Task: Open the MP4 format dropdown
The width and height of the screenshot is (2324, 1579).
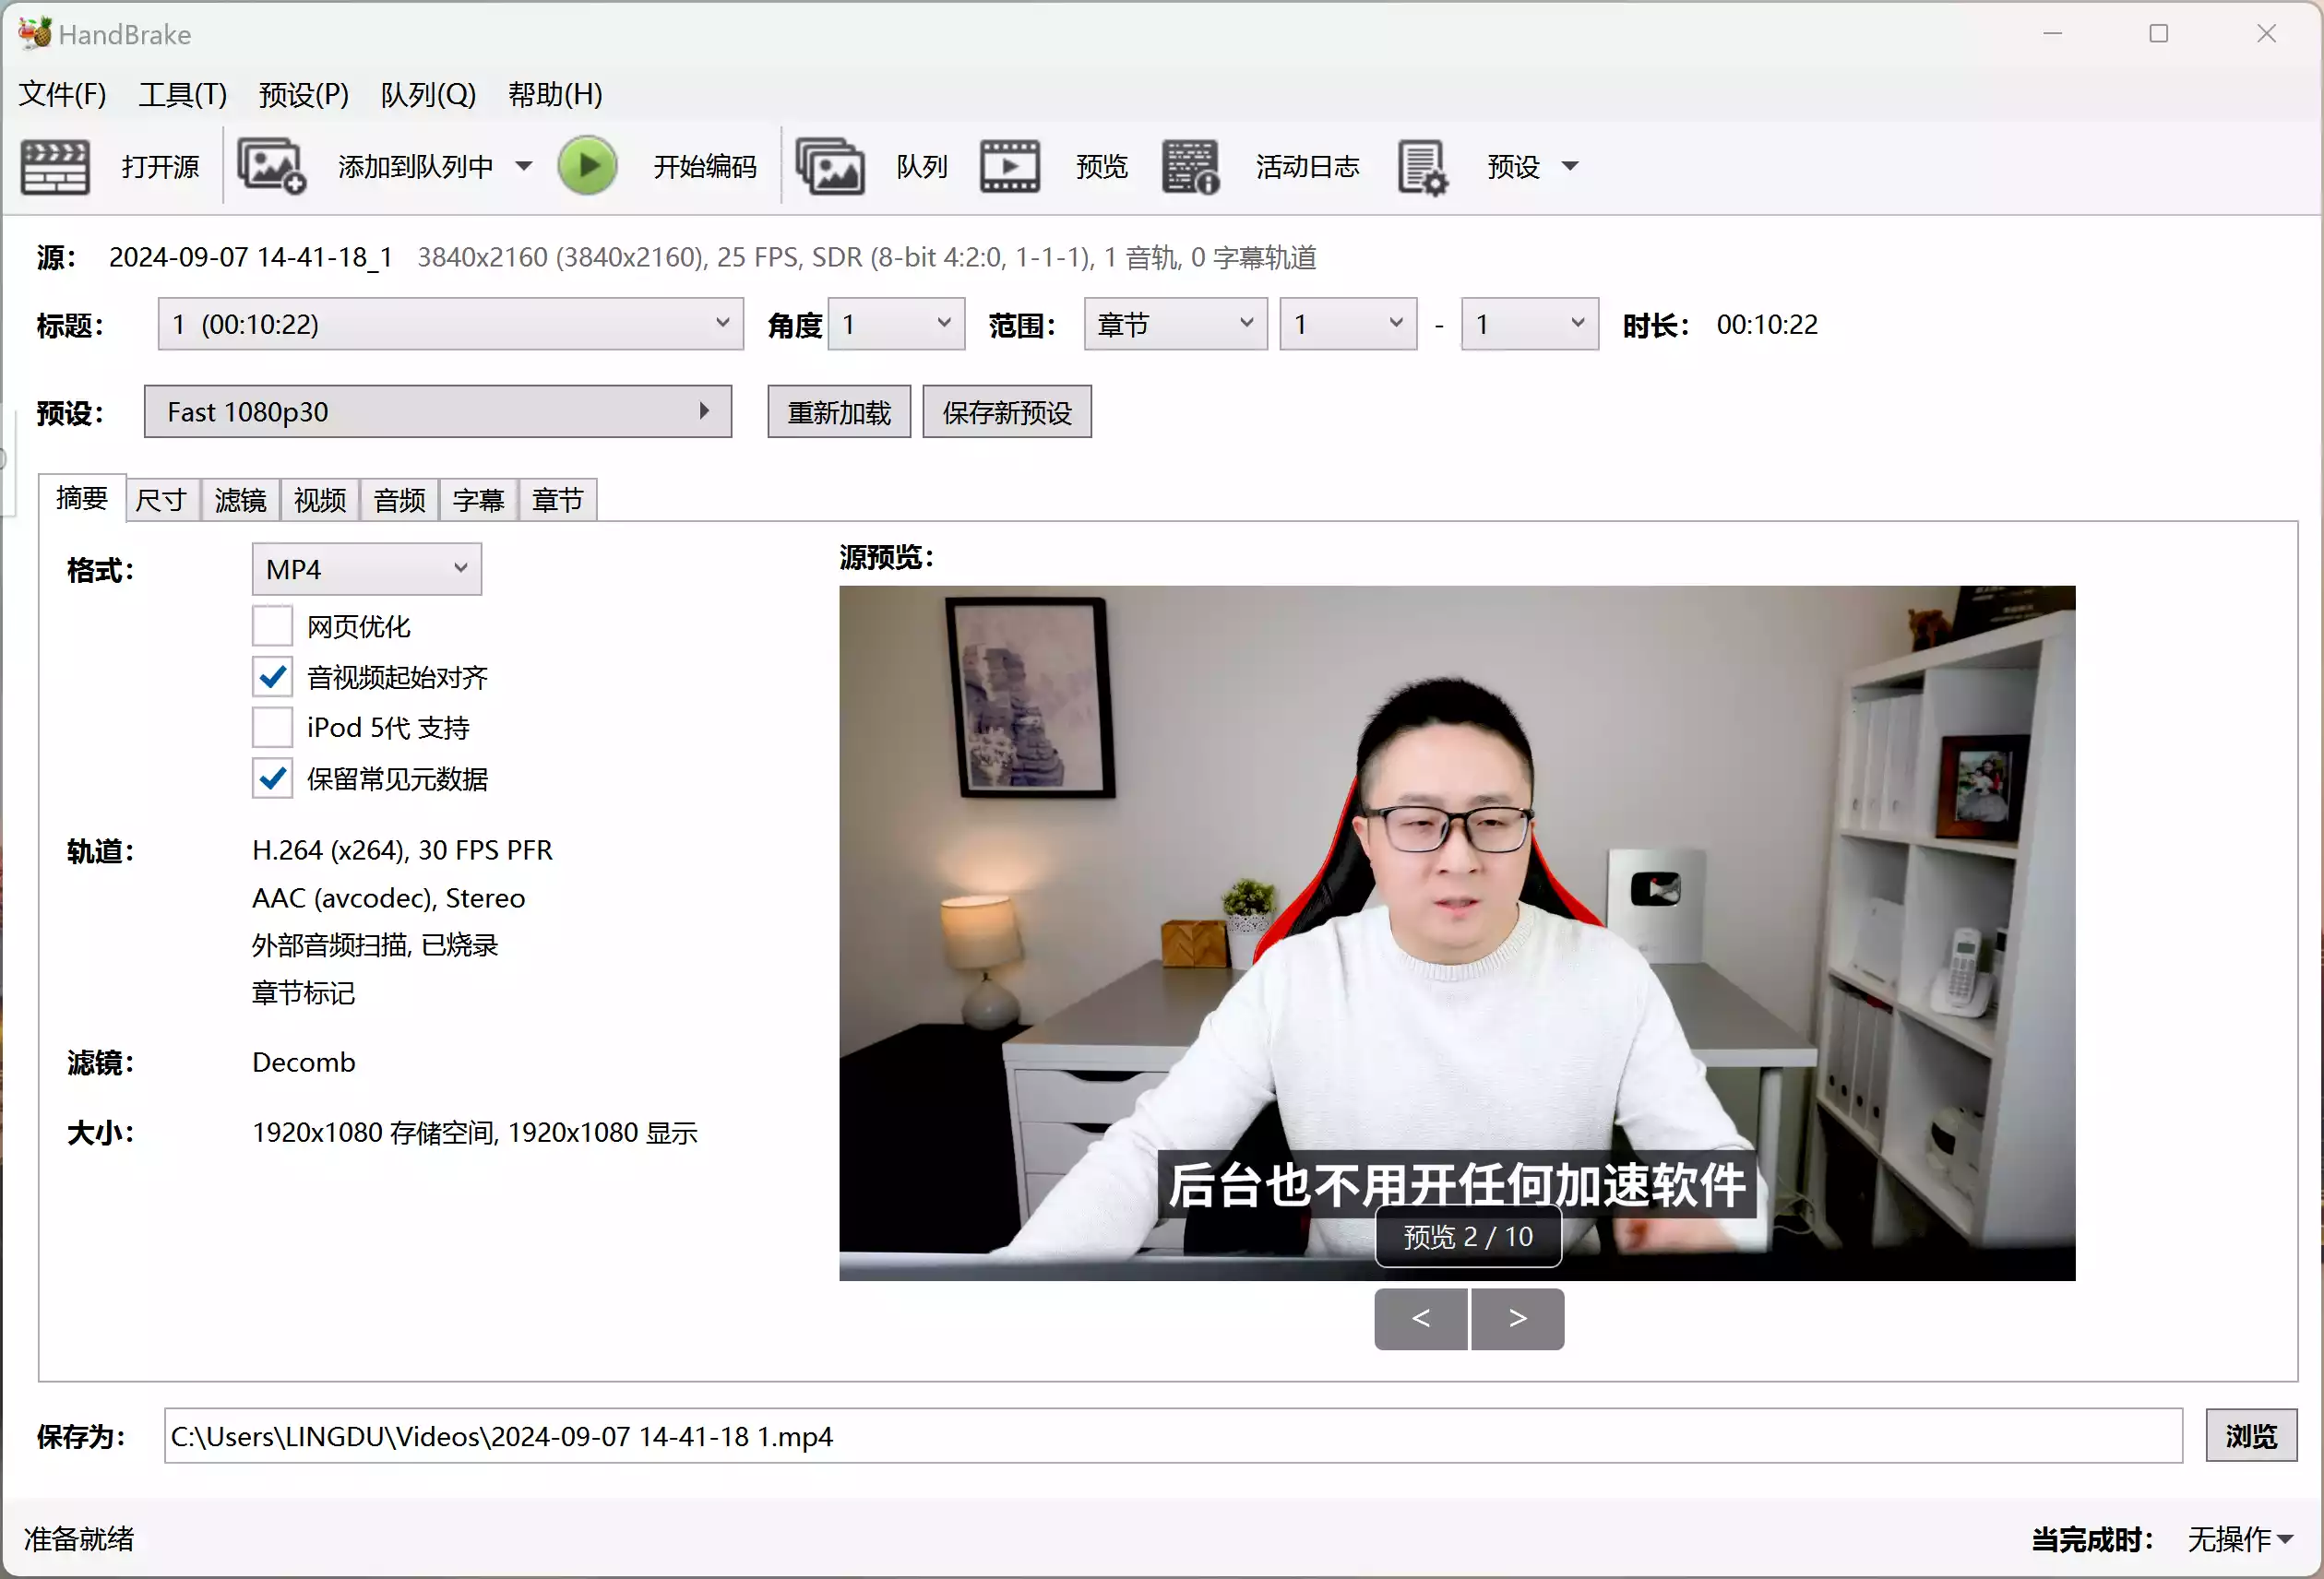Action: point(366,569)
